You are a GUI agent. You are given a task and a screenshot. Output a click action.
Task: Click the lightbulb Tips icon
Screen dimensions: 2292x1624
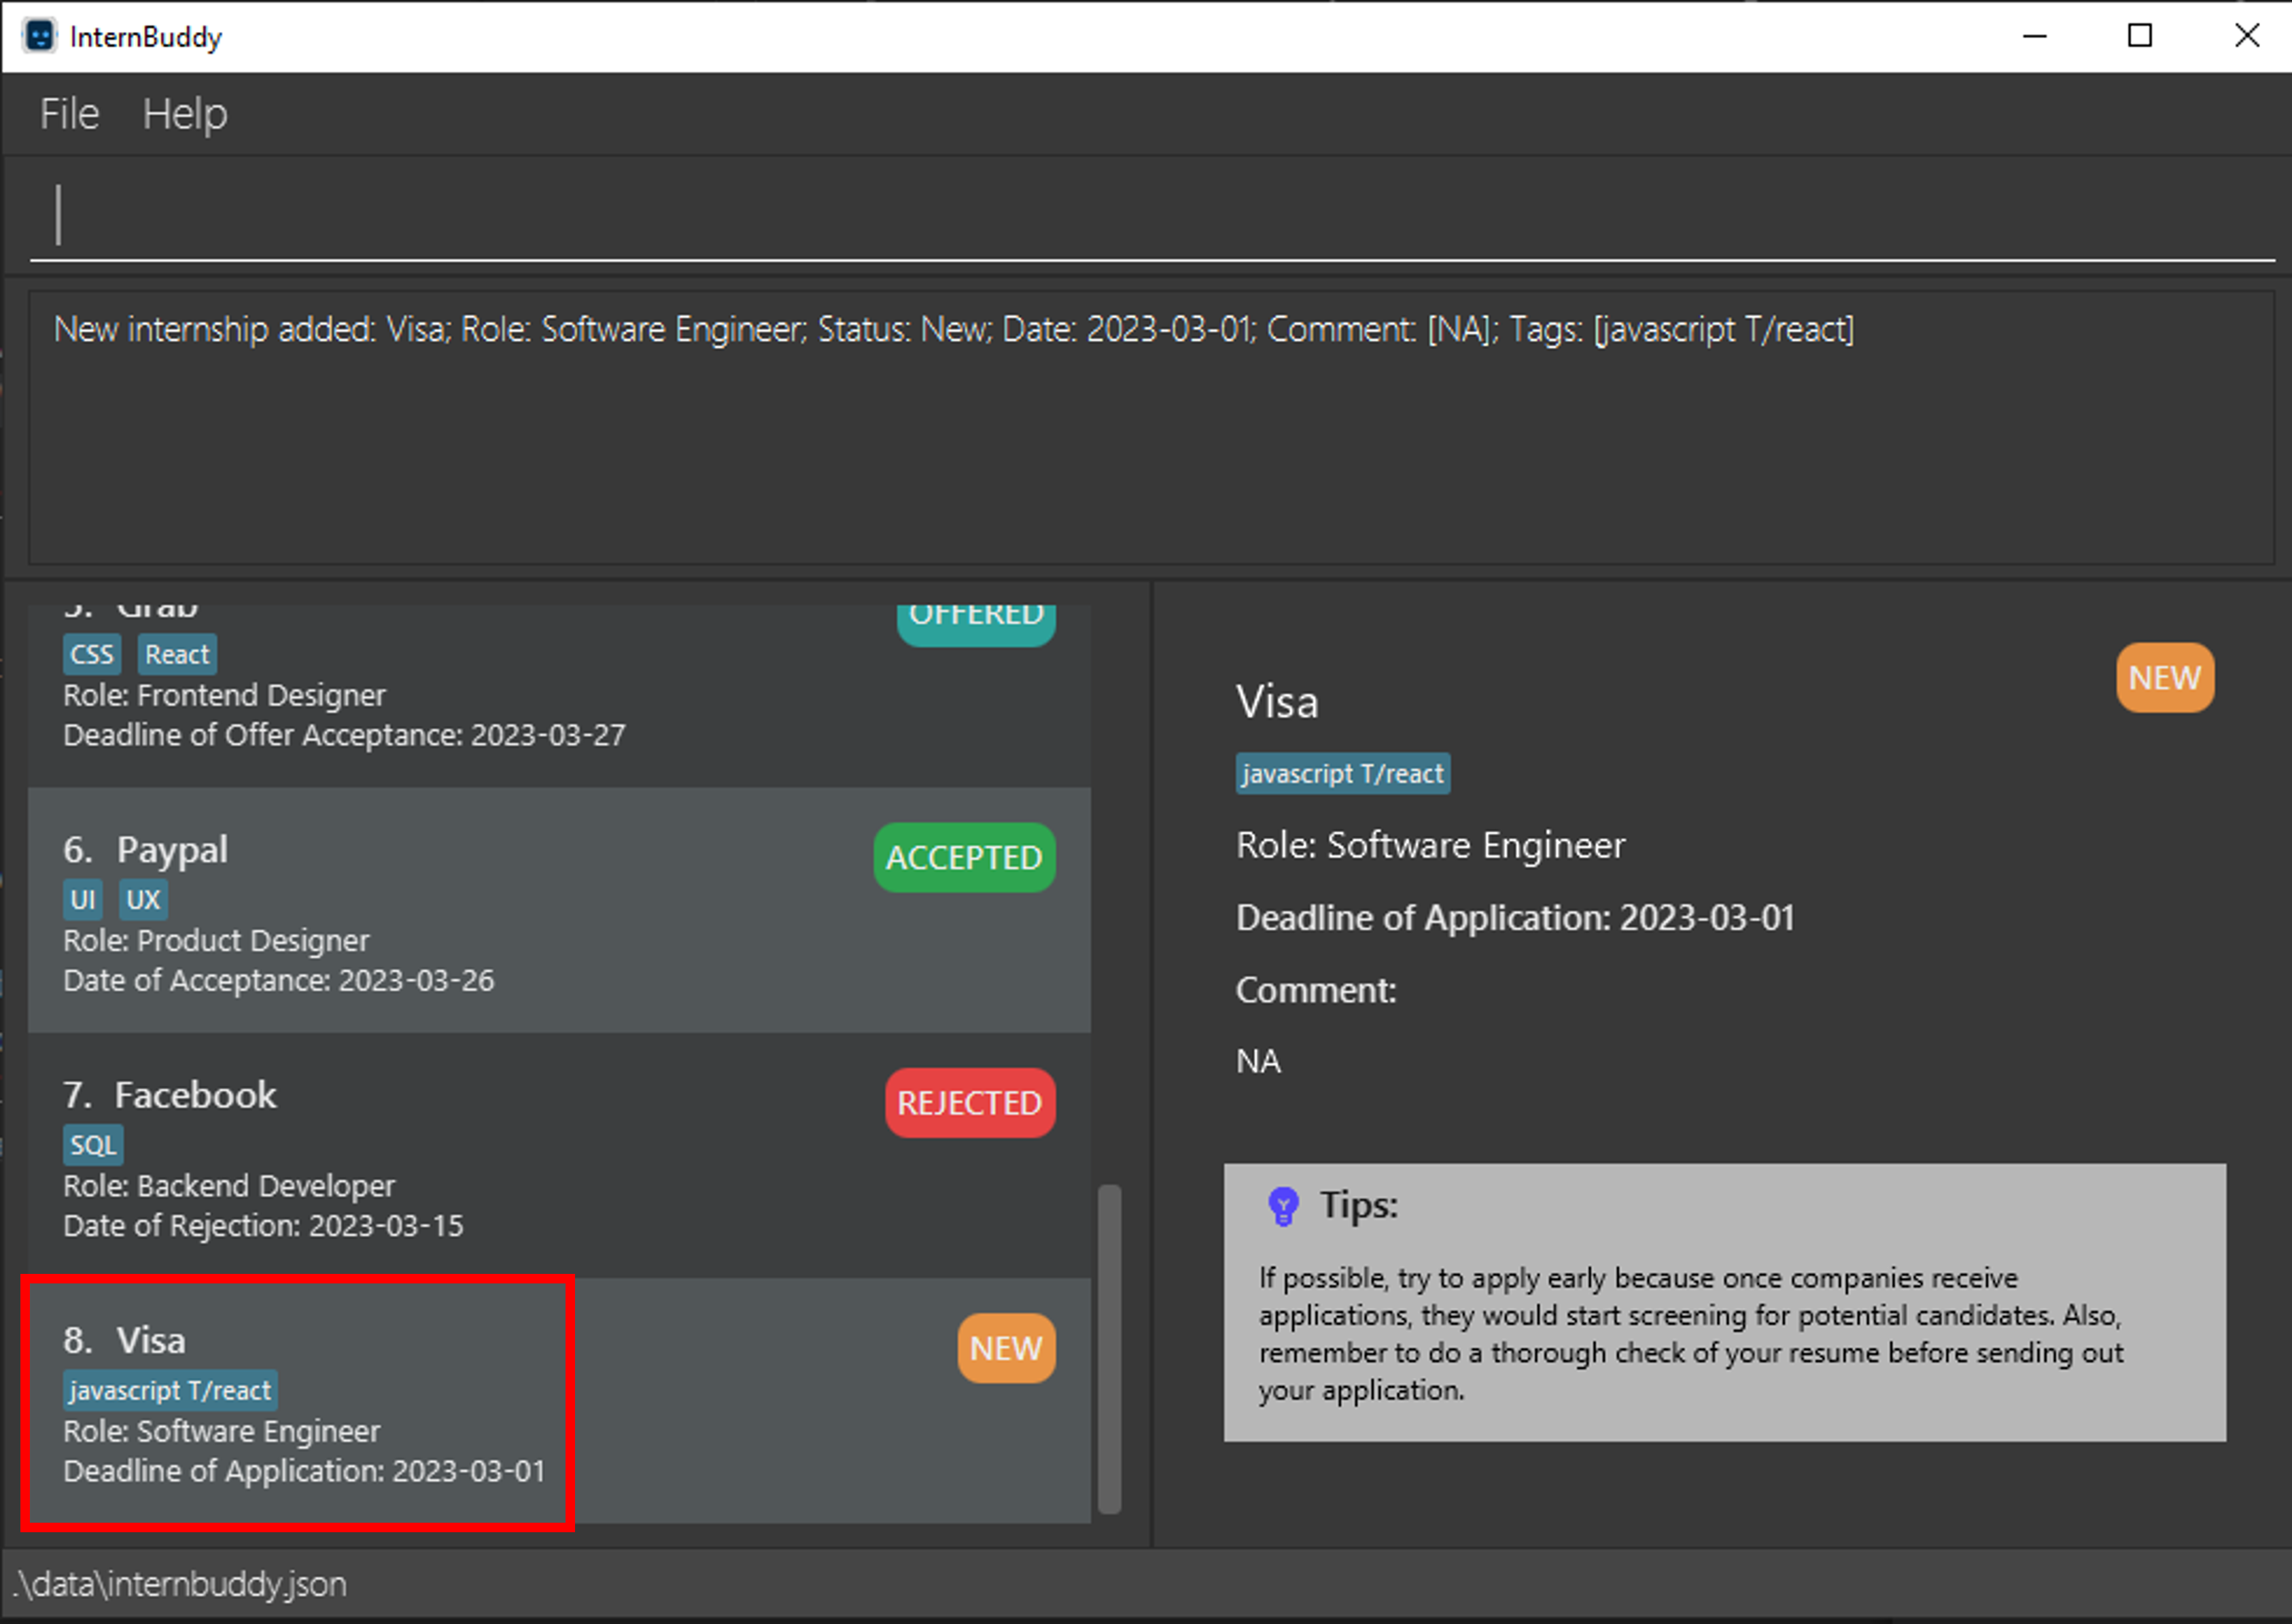(1282, 1206)
